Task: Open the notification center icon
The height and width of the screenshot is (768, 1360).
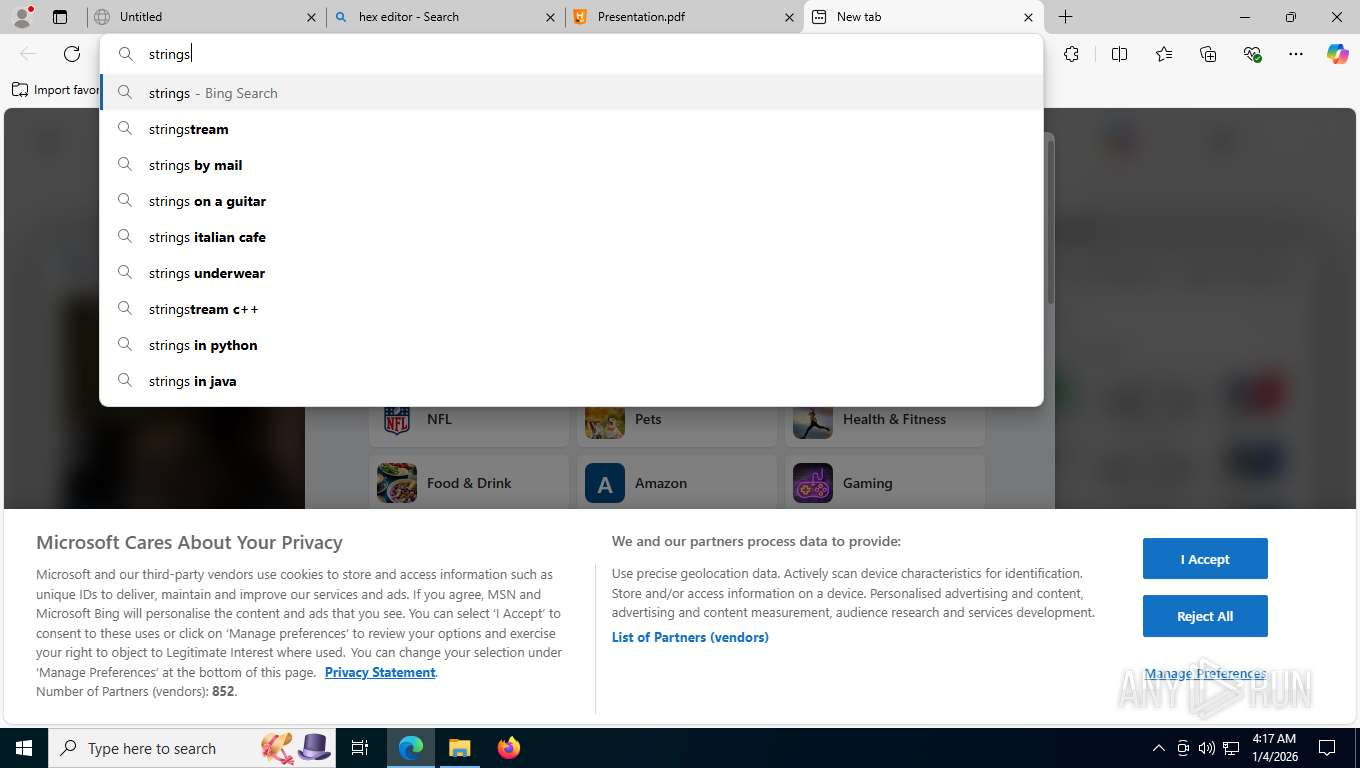Action: click(x=1327, y=748)
